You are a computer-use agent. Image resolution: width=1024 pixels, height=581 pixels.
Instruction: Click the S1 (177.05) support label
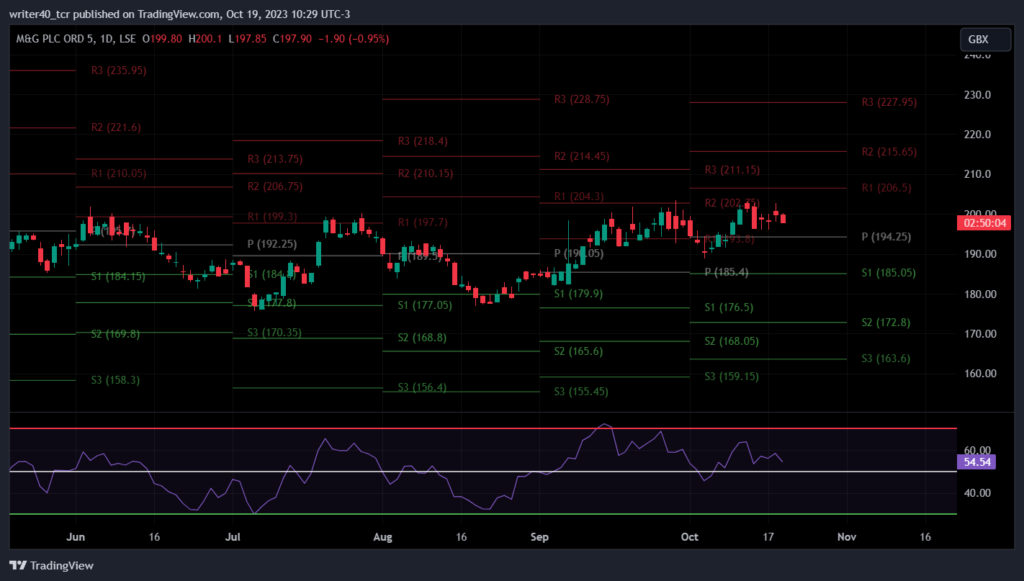point(425,305)
